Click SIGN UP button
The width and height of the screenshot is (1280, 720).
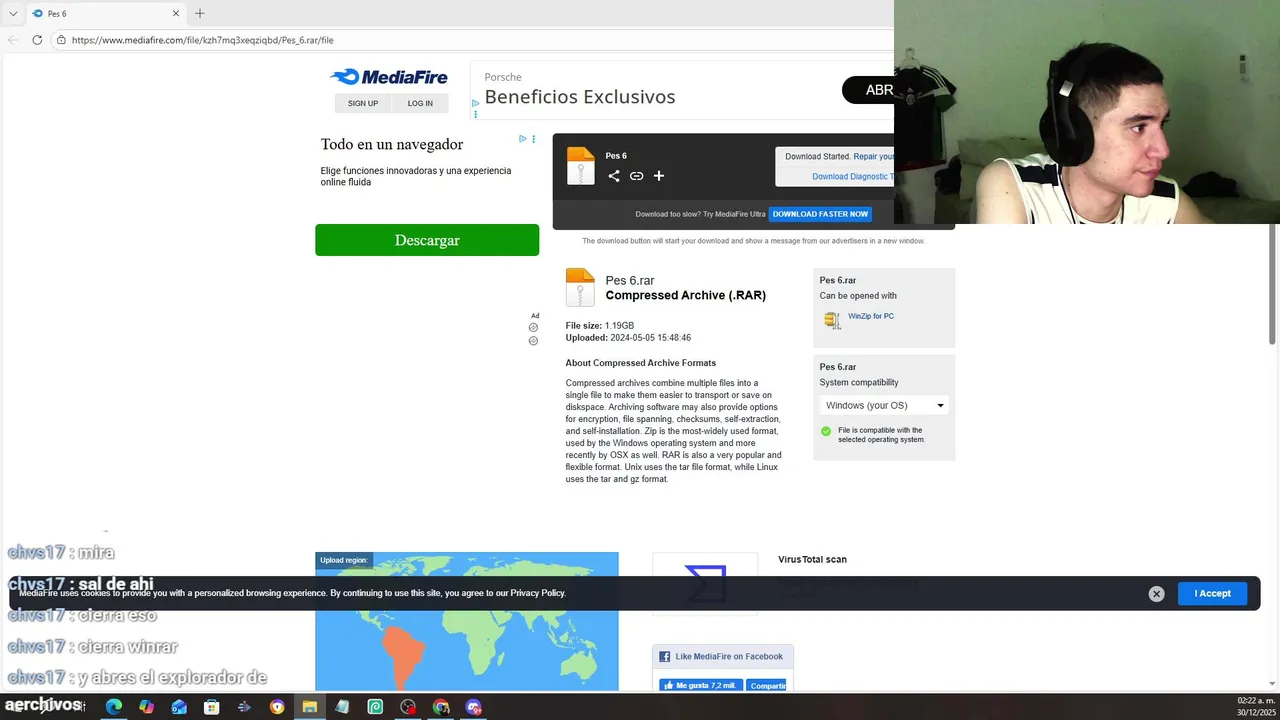363,103
